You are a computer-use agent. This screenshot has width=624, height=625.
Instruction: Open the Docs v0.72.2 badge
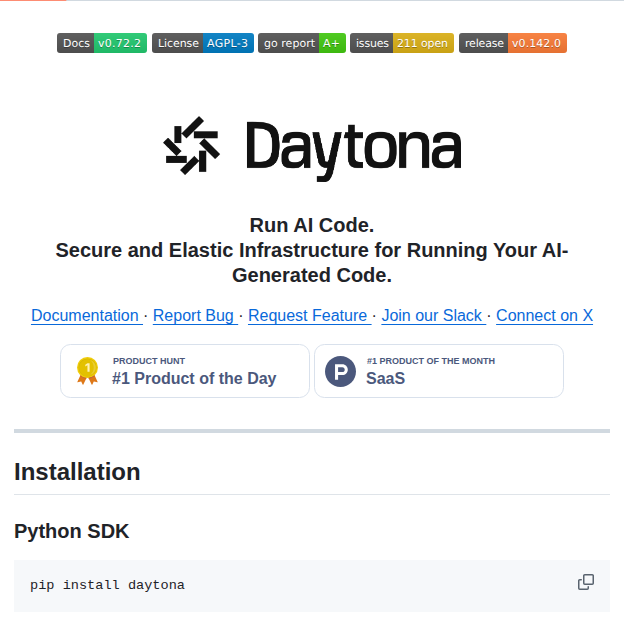(x=102, y=43)
